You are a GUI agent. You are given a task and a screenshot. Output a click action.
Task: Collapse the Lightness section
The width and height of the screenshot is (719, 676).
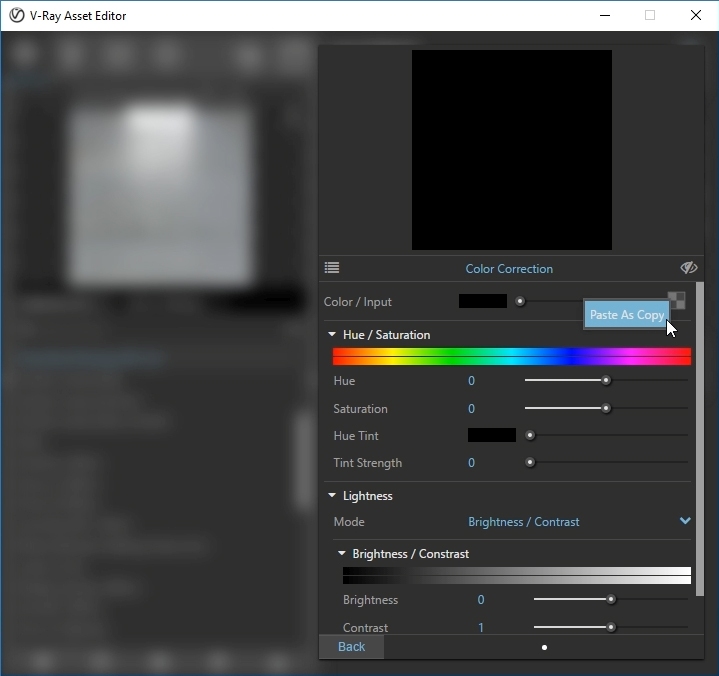point(332,496)
